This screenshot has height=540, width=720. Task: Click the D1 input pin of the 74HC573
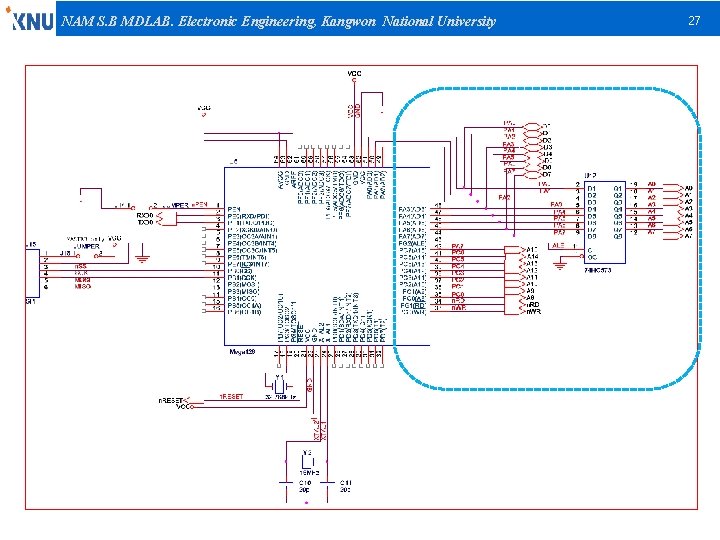point(591,188)
